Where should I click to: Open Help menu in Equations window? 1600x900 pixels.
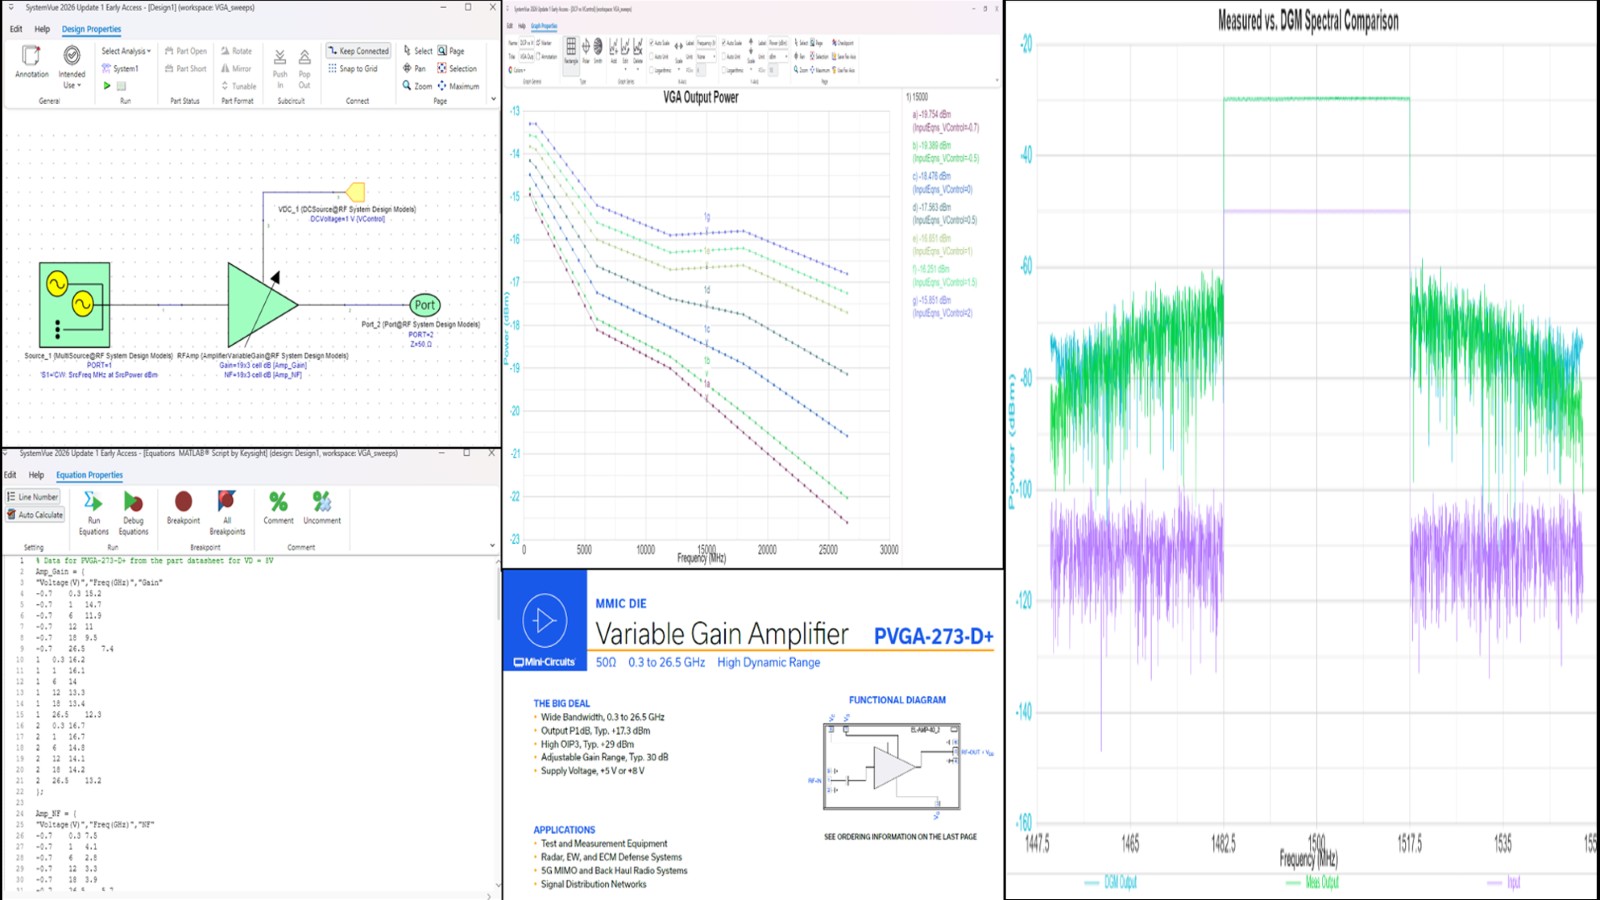(x=36, y=475)
